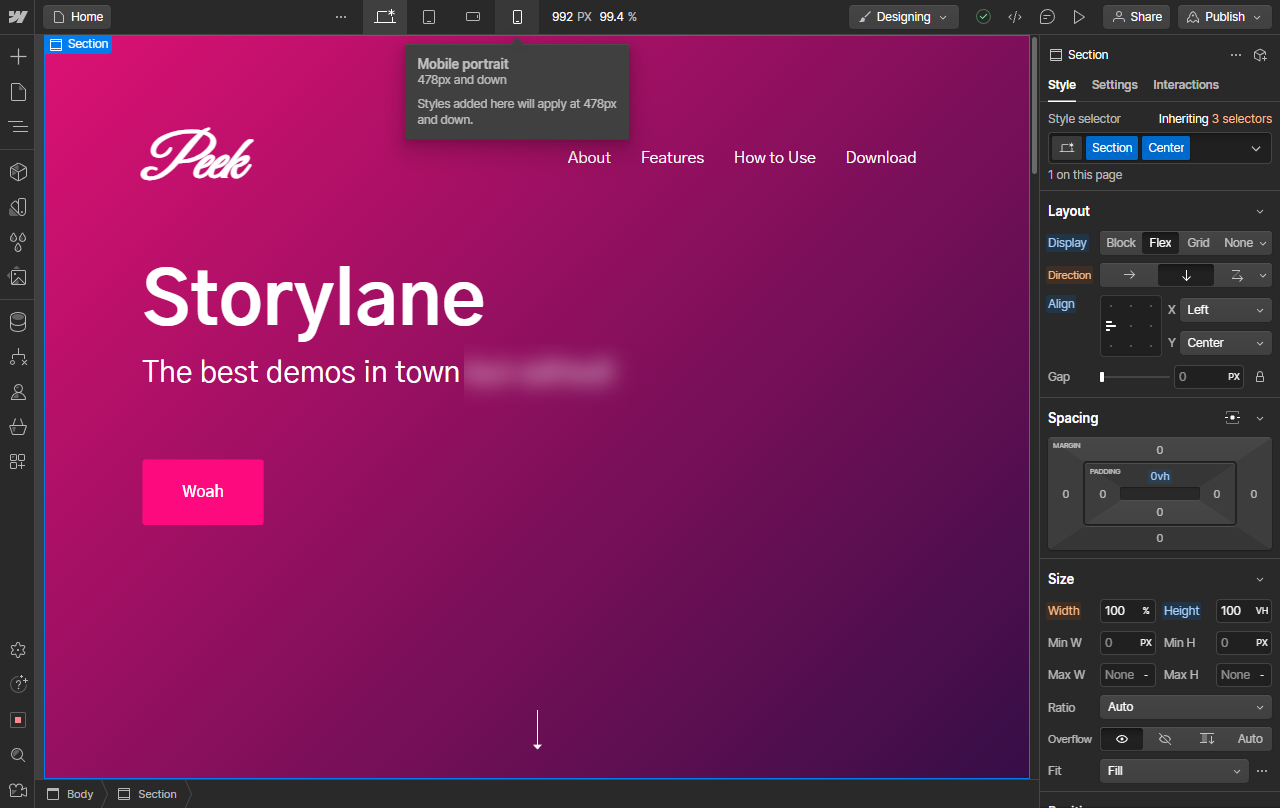Click the Preview play icon
This screenshot has height=808, width=1280.
(x=1079, y=17)
